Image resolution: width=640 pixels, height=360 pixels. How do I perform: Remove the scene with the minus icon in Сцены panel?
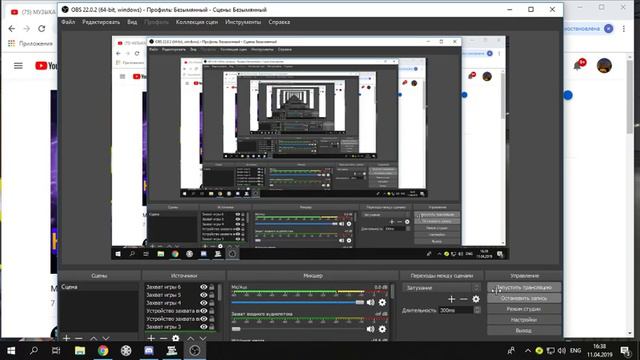[79, 338]
